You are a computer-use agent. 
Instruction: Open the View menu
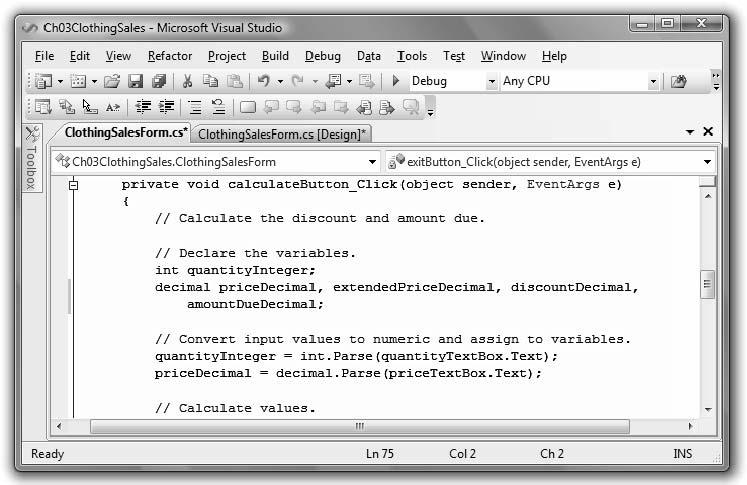coord(118,56)
